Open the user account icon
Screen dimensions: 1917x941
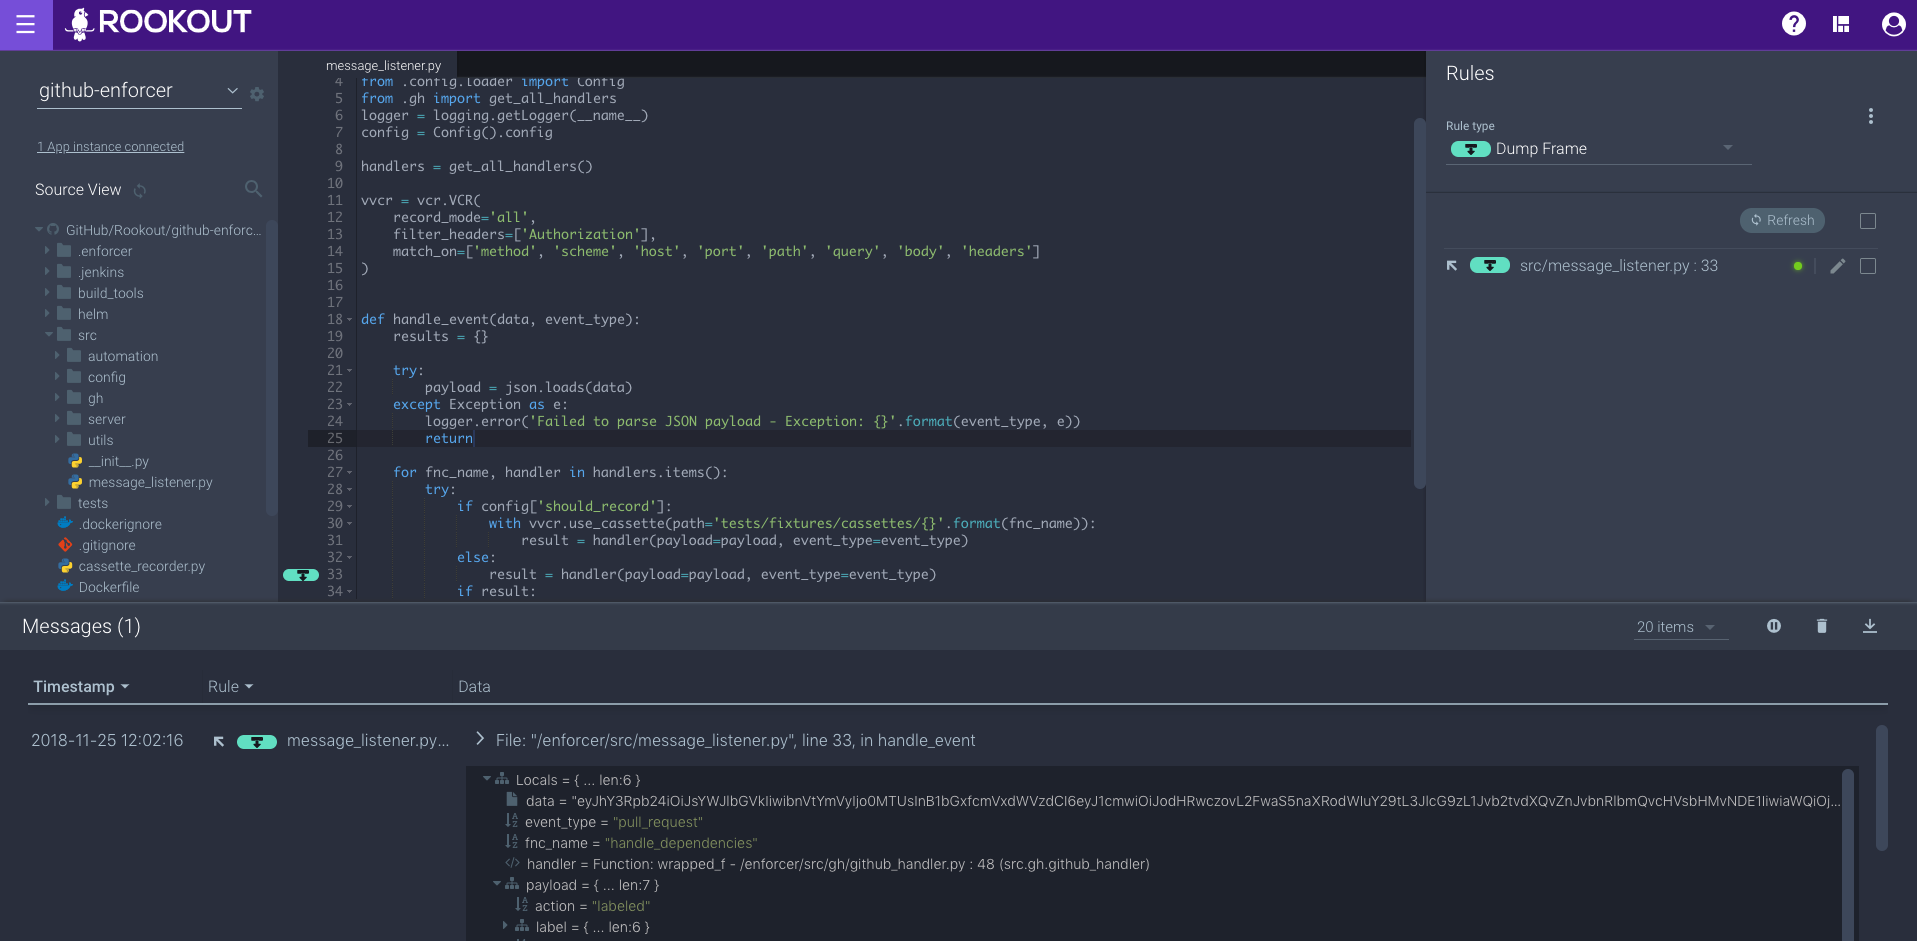coord(1893,24)
